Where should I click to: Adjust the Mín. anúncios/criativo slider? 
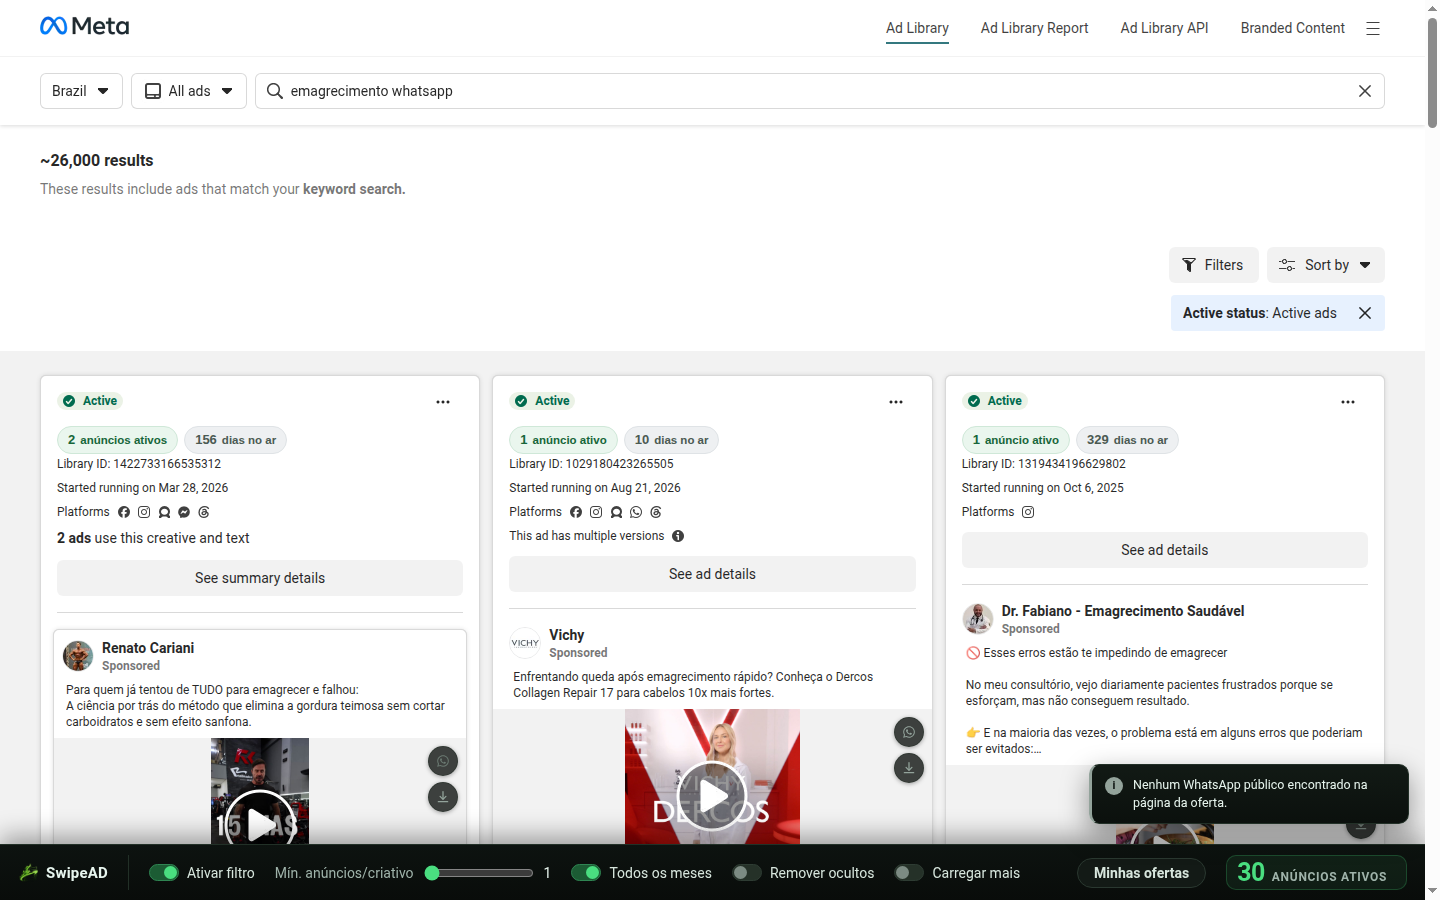(x=479, y=873)
